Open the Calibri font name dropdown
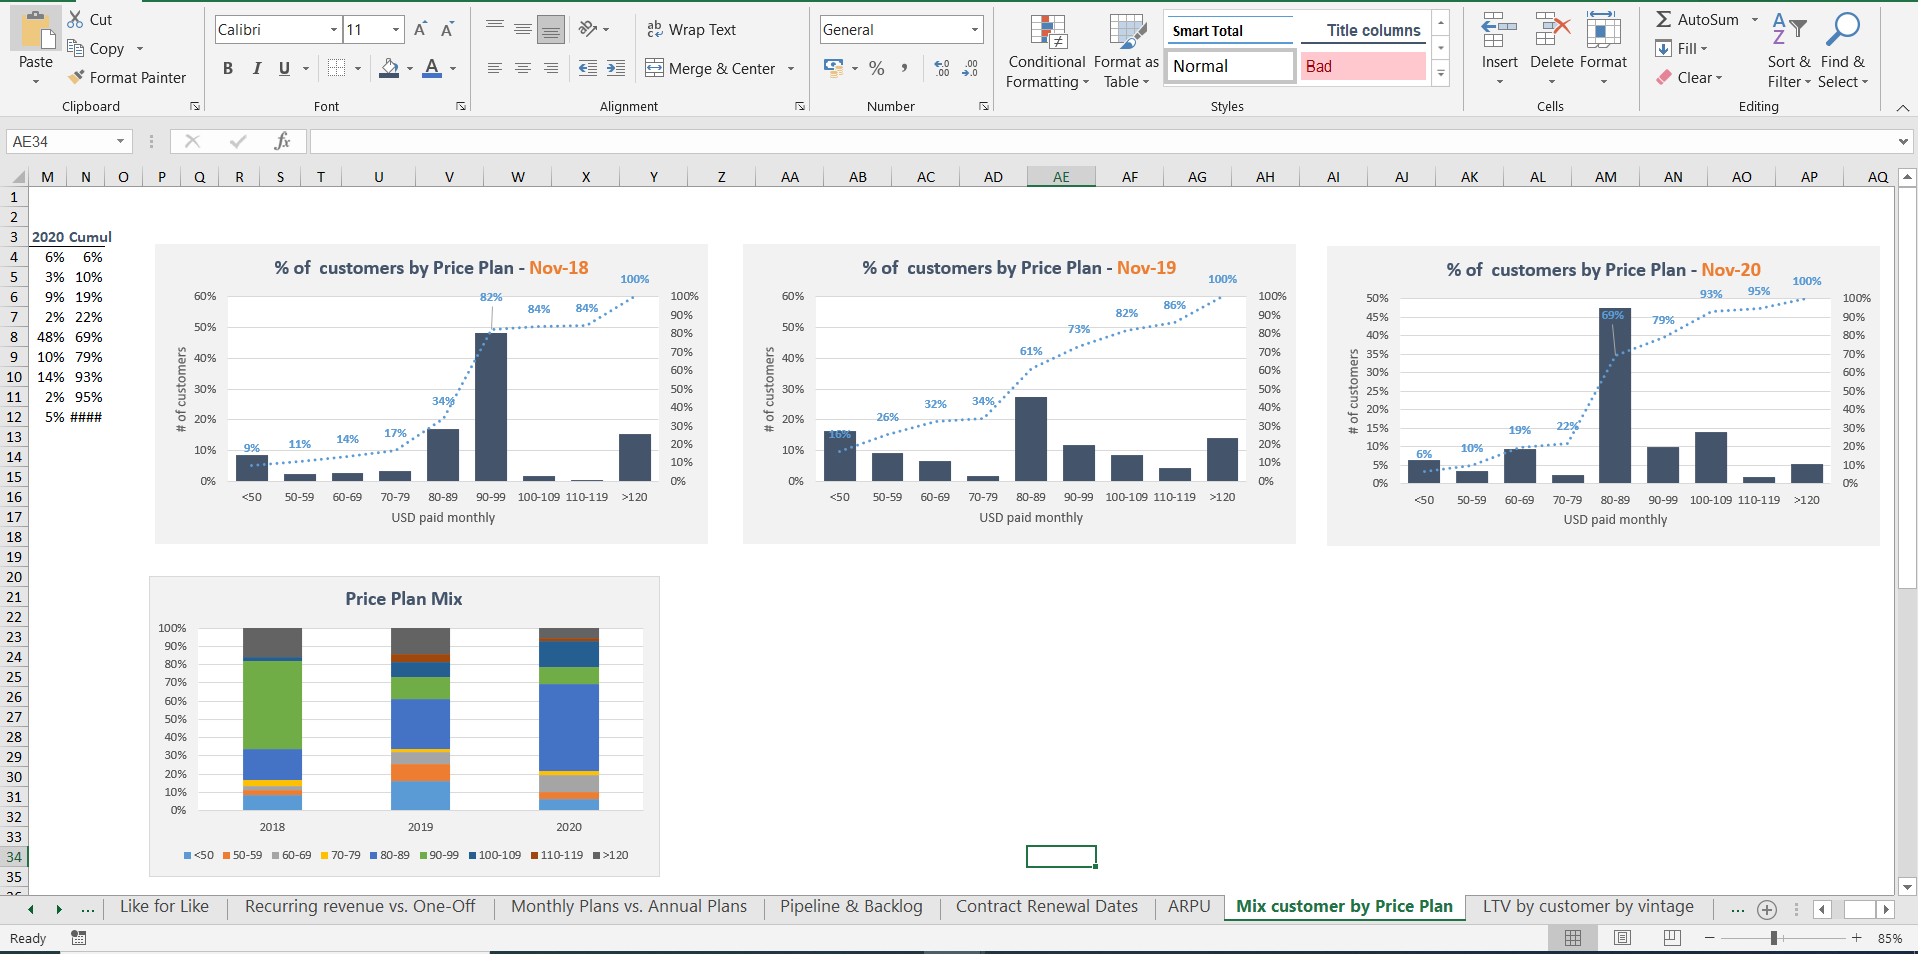Image resolution: width=1918 pixels, height=954 pixels. [x=334, y=30]
